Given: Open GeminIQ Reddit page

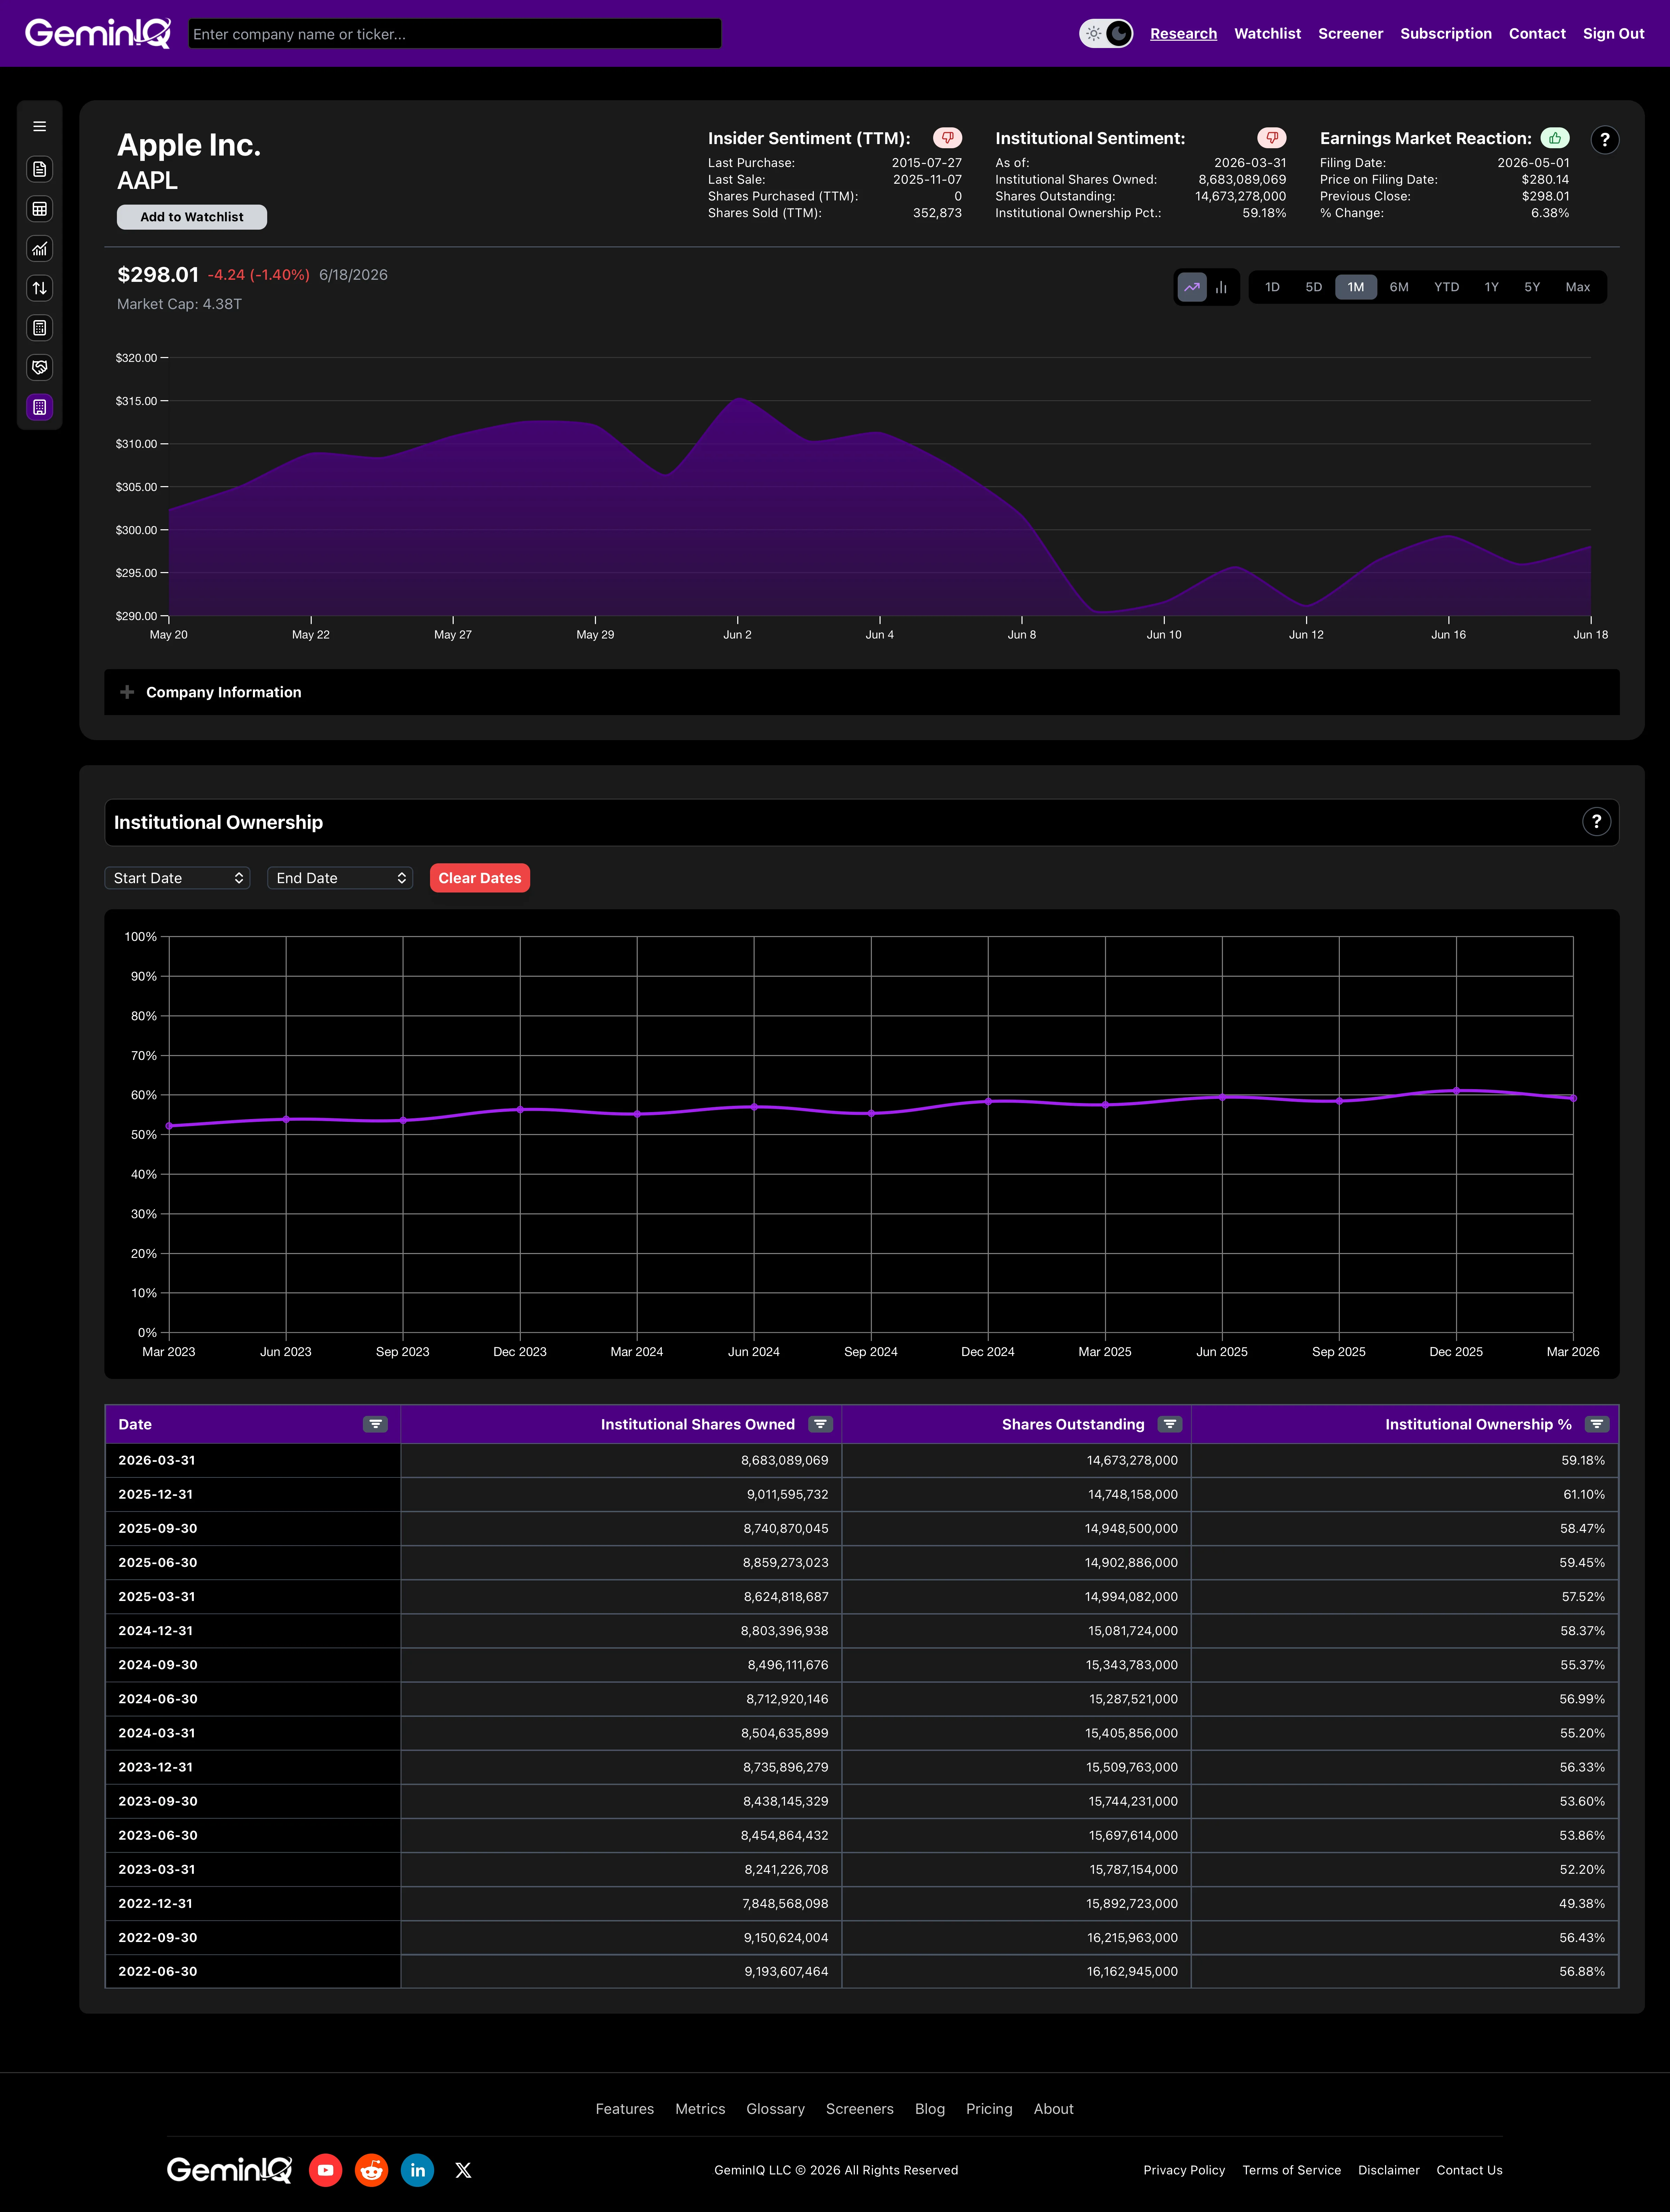Looking at the screenshot, I should pyautogui.click(x=372, y=2170).
